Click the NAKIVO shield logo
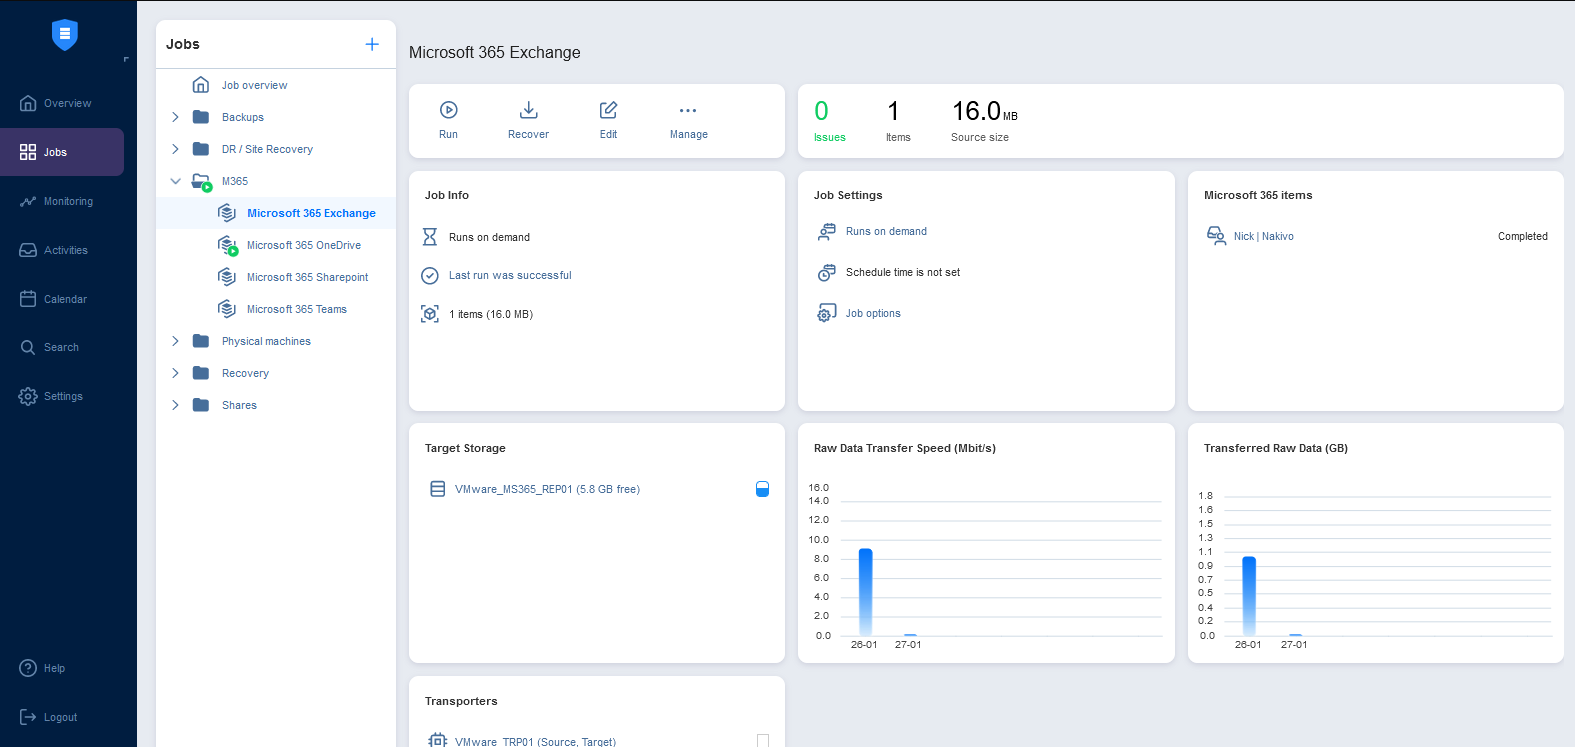This screenshot has height=747, width=1575. pyautogui.click(x=65, y=35)
